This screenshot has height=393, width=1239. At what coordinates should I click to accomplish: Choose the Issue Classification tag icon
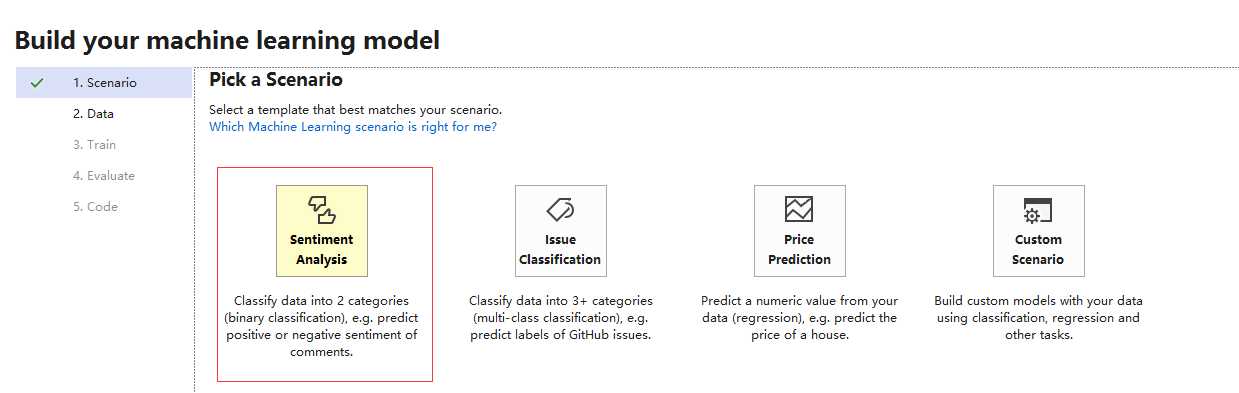pyautogui.click(x=560, y=209)
